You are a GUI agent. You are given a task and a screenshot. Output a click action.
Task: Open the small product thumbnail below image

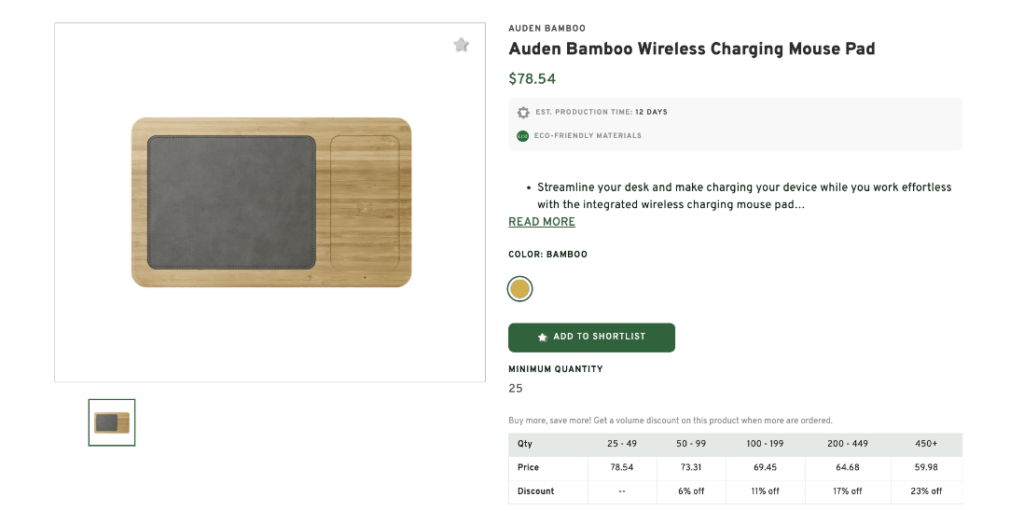112,422
